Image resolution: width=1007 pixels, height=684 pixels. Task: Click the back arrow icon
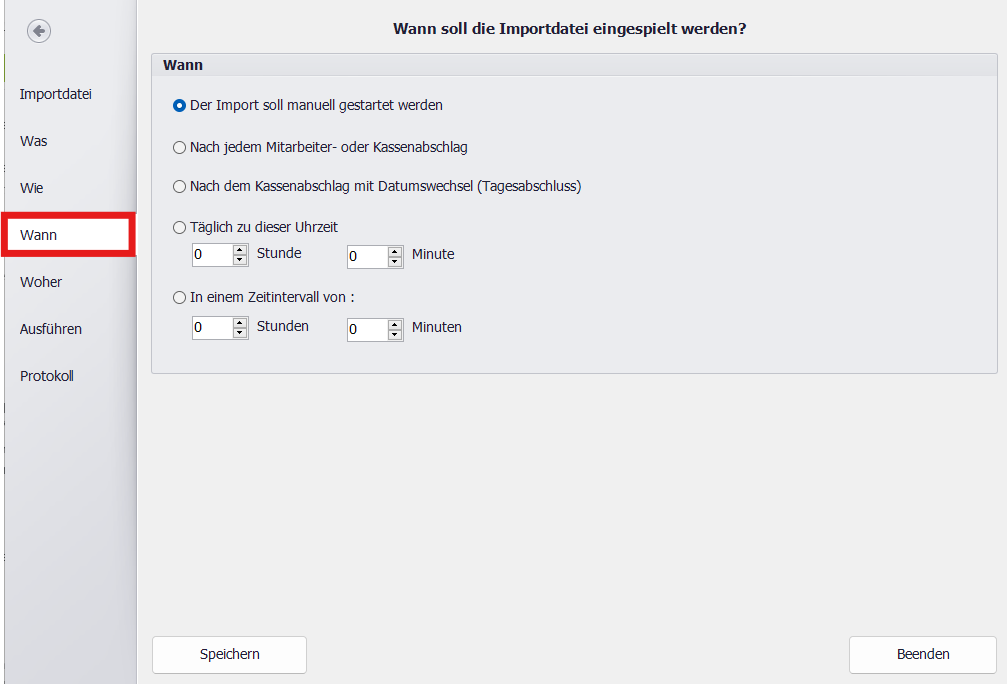pos(39,31)
